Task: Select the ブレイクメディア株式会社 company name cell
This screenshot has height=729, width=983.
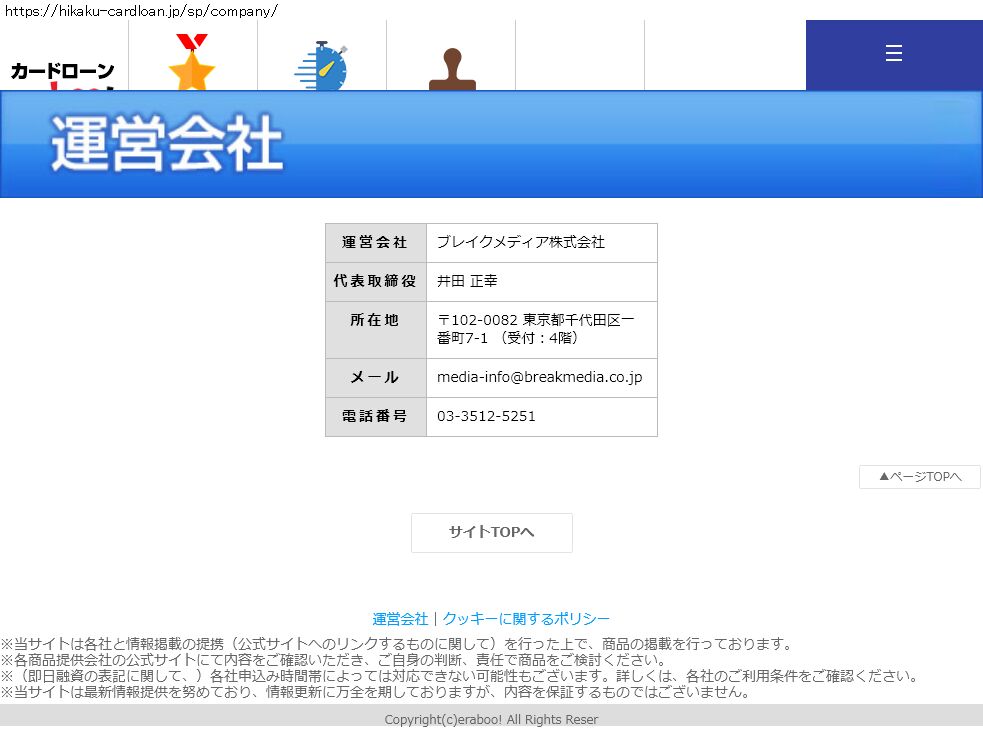Action: pyautogui.click(x=520, y=242)
